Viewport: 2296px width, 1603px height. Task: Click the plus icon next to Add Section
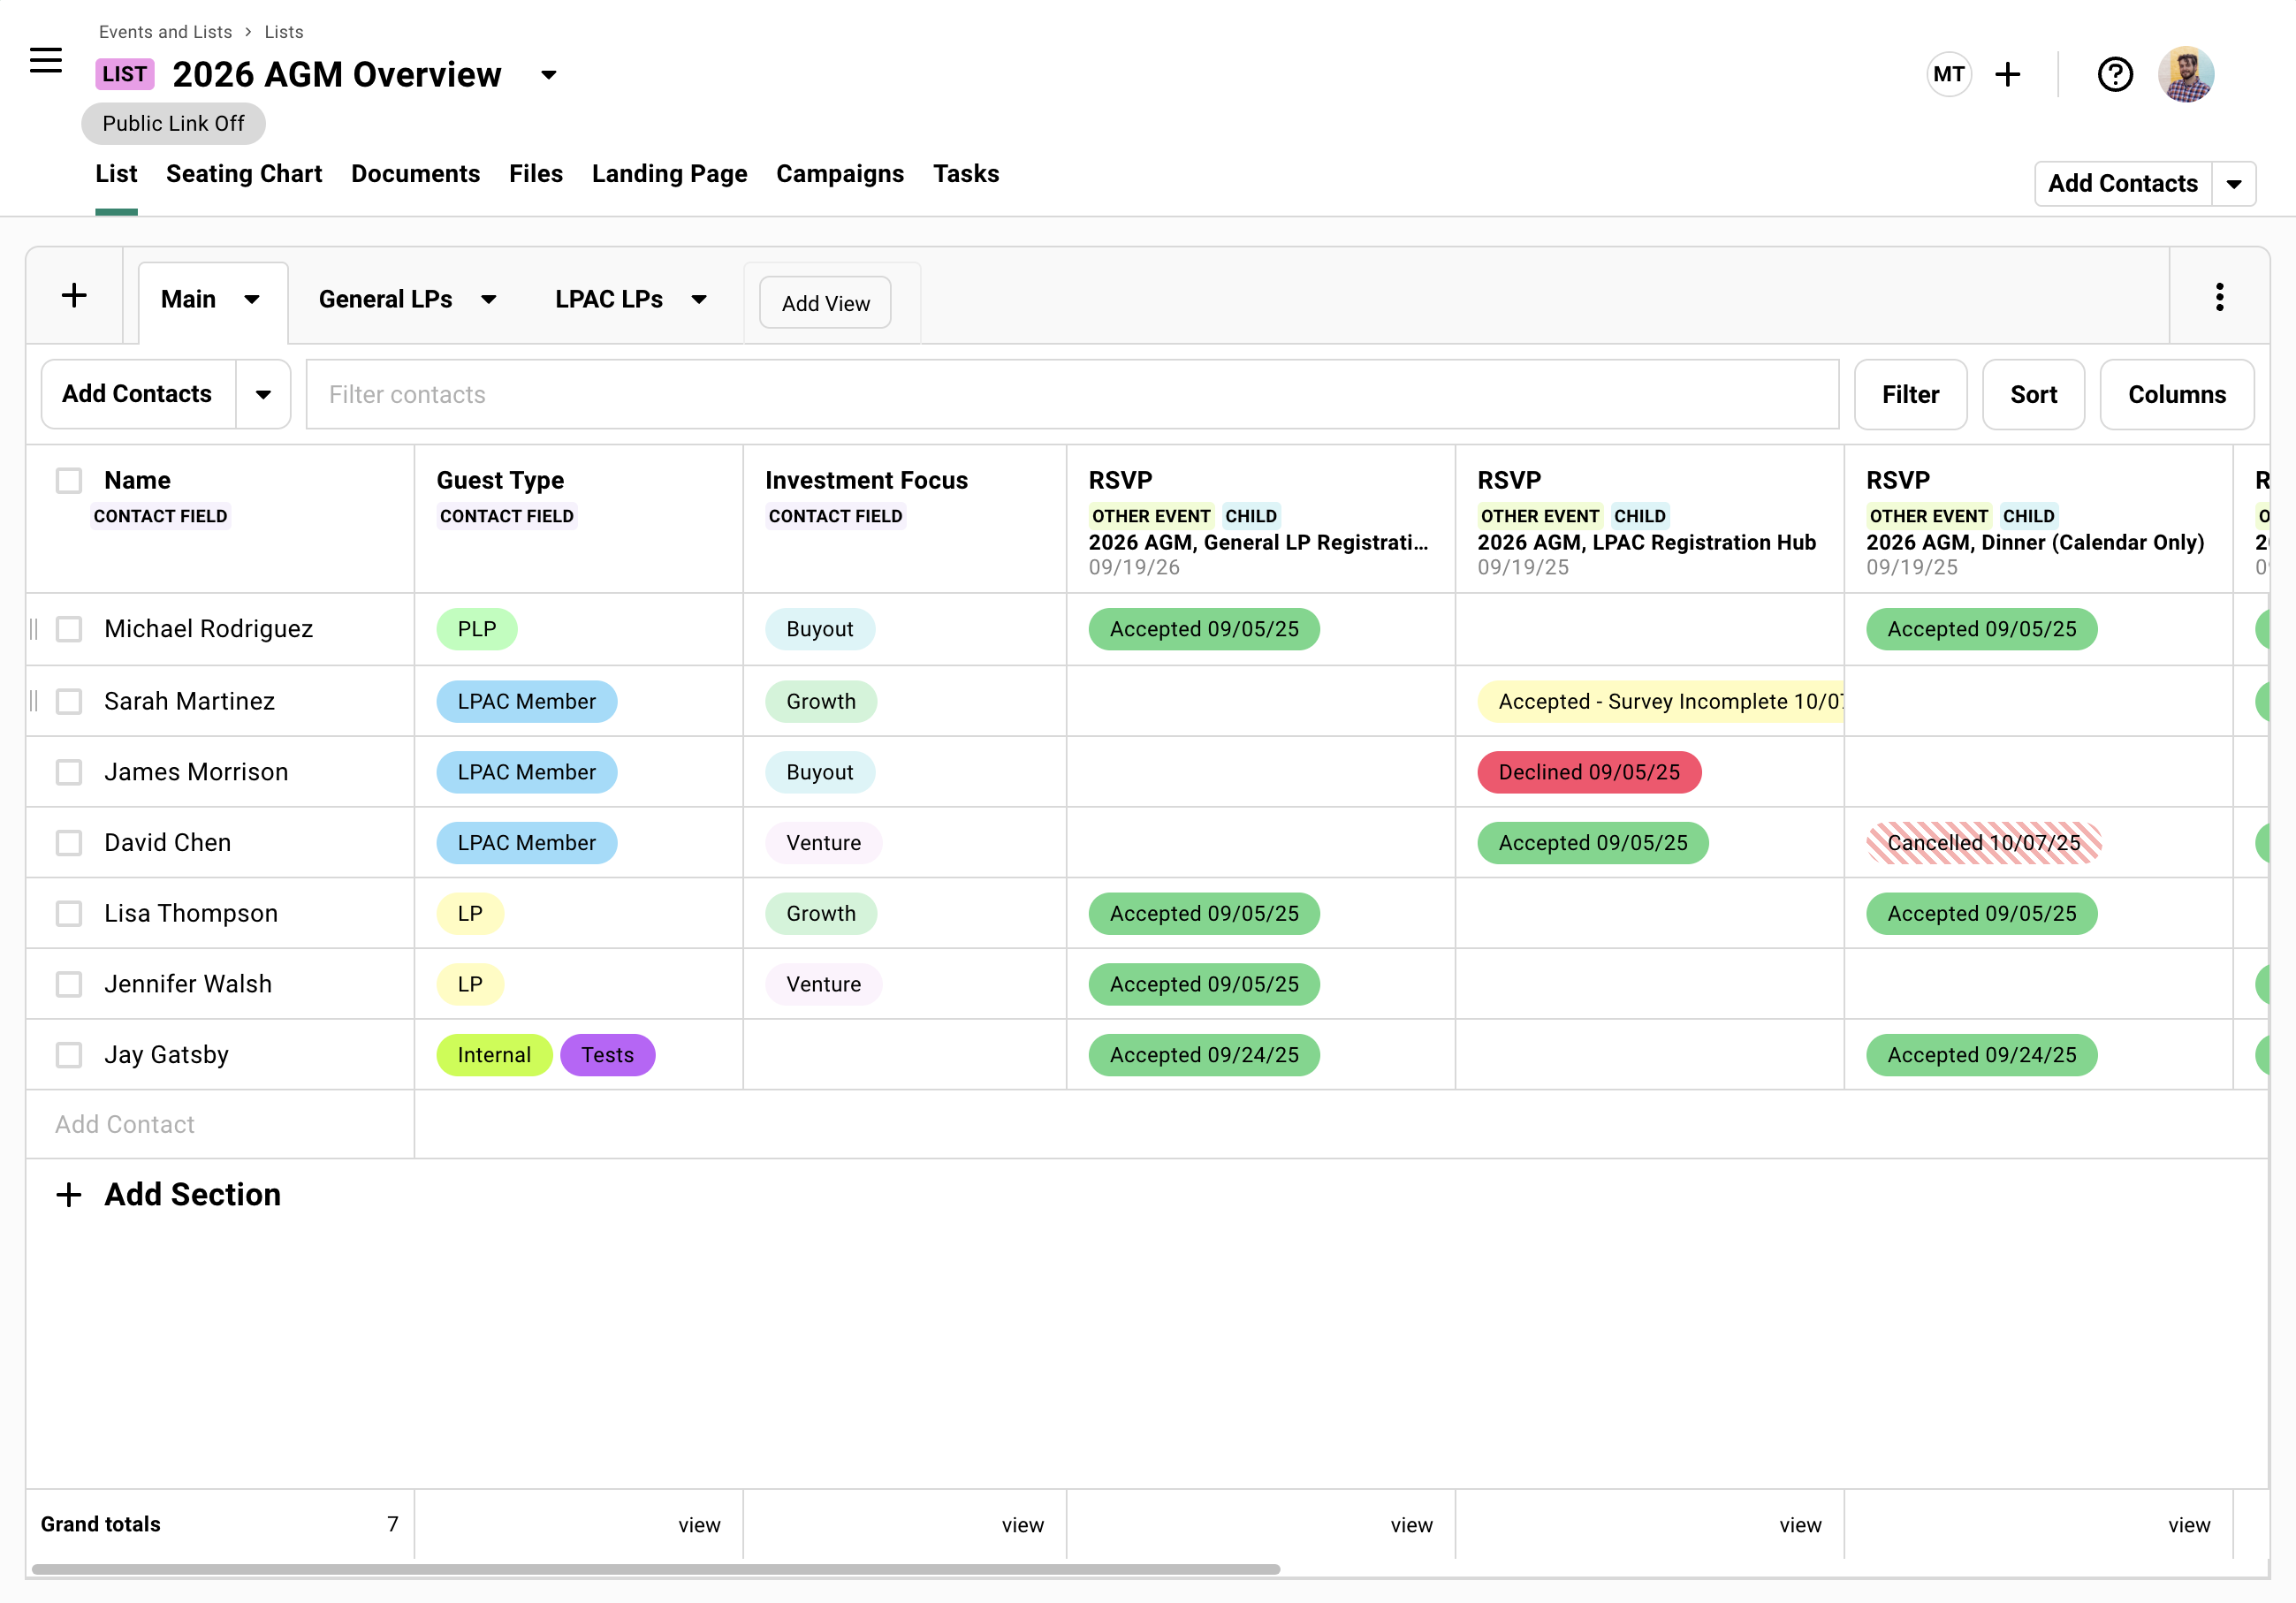[x=68, y=1194]
